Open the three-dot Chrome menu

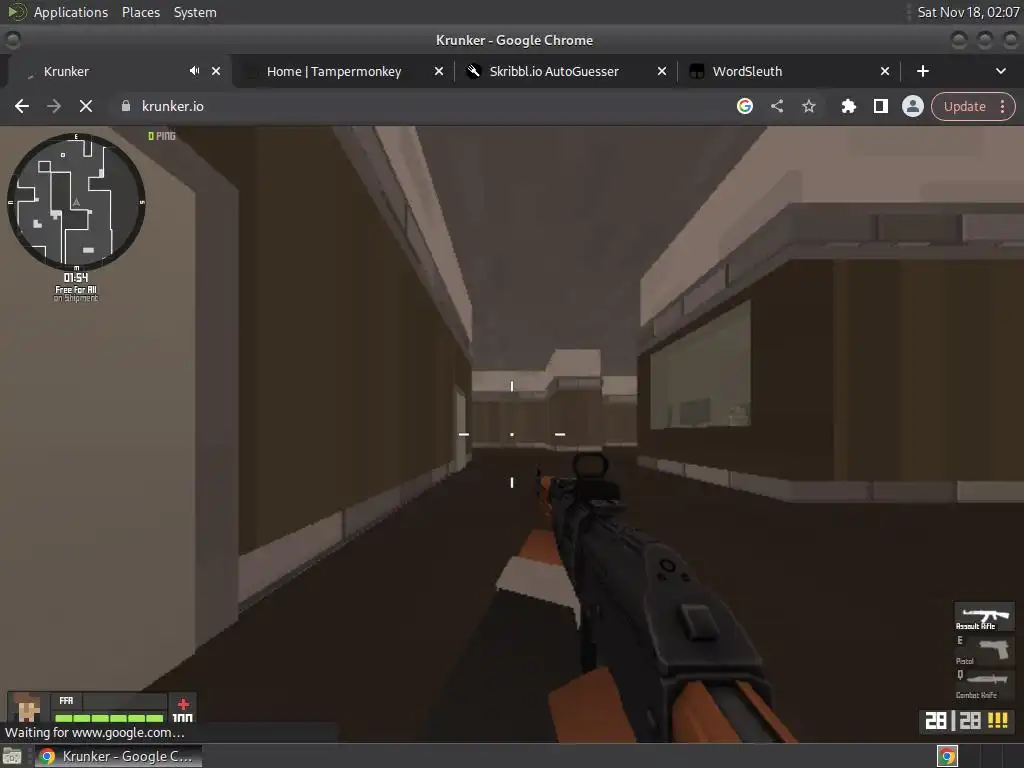coord(1002,106)
